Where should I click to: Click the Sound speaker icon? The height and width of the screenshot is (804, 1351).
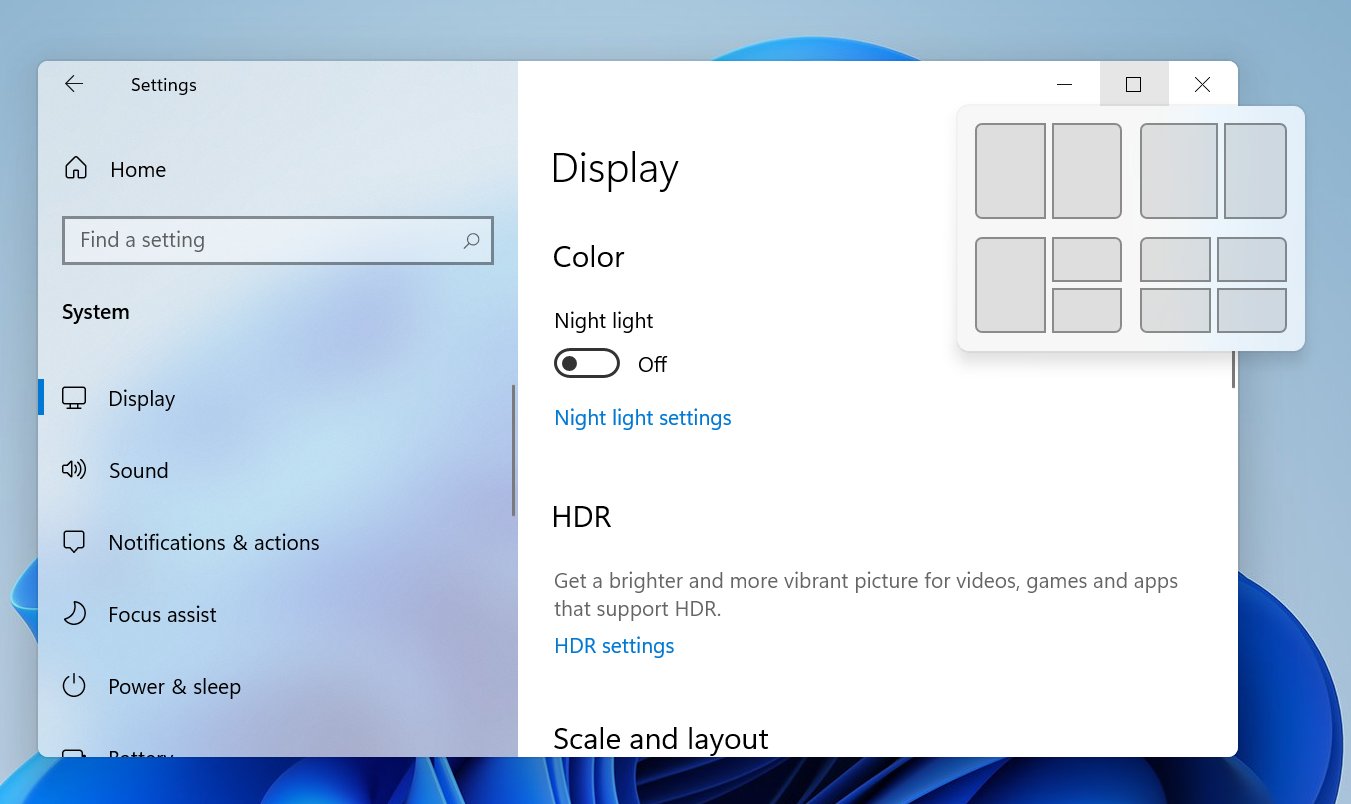pyautogui.click(x=73, y=469)
